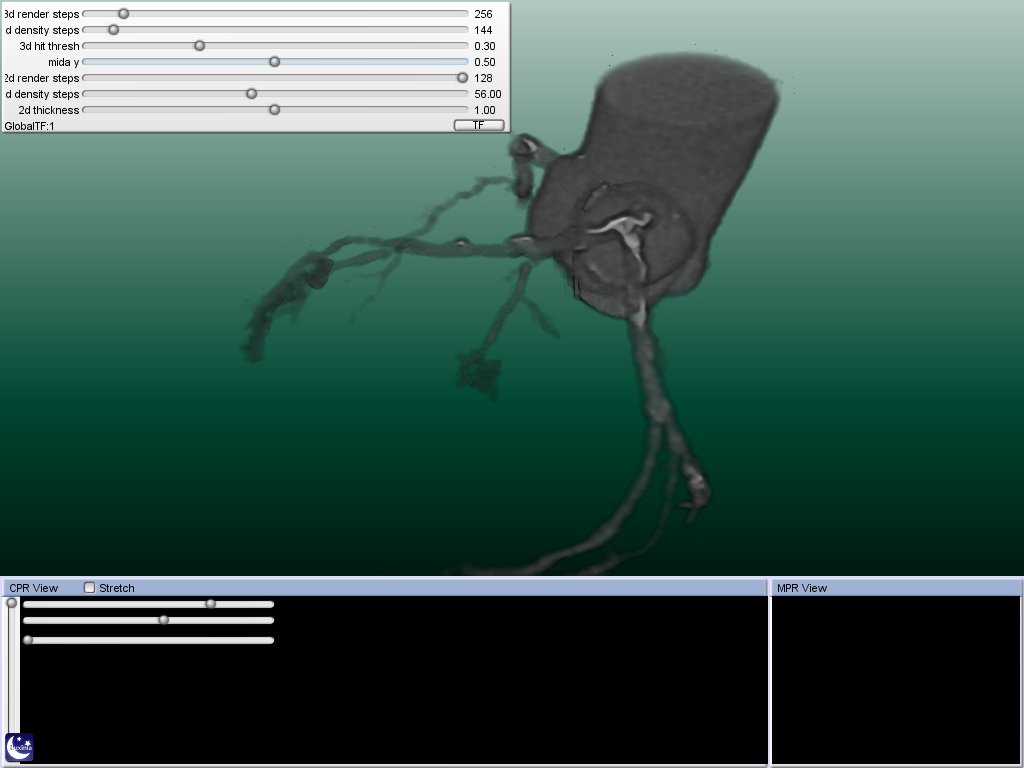Screen dimensions: 1024x768
Task: Enable the Stretch checkbox
Action: click(90, 588)
